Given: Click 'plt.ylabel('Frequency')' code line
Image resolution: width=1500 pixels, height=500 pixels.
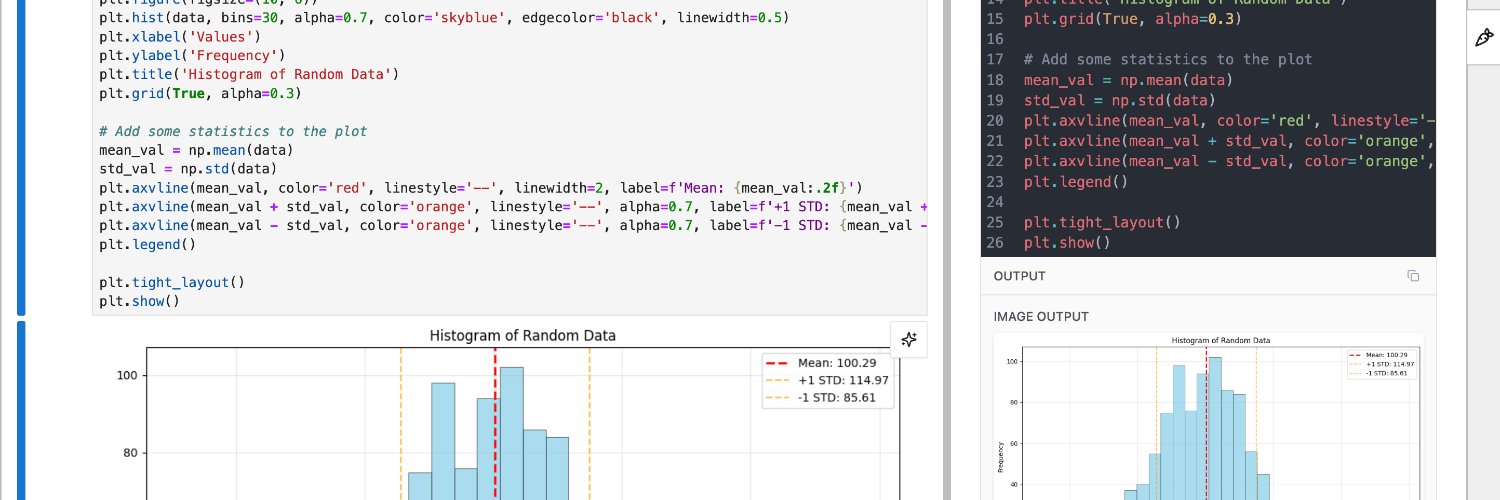Looking at the screenshot, I should 192,56.
